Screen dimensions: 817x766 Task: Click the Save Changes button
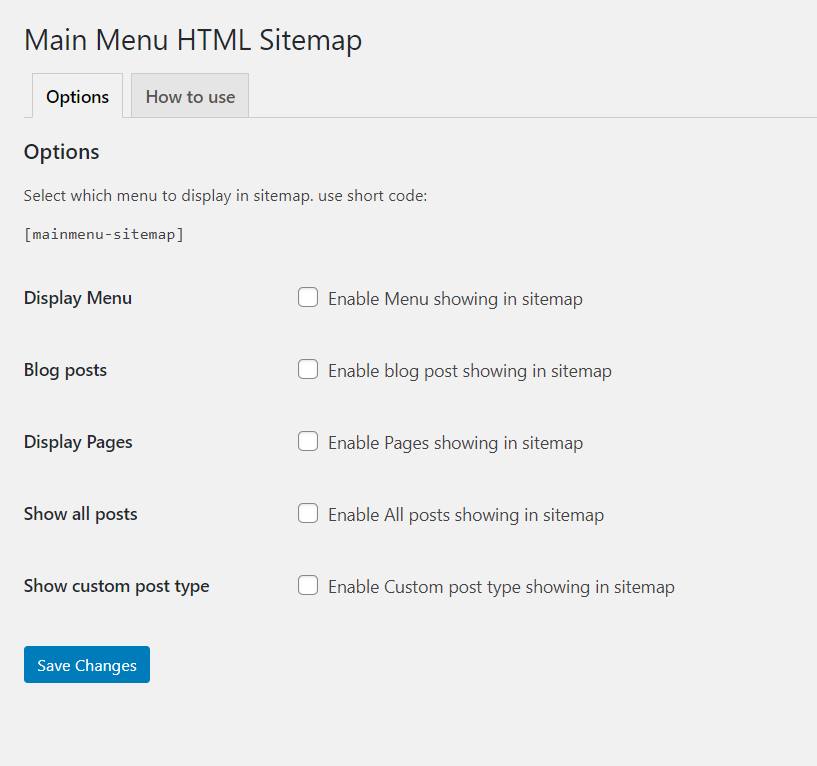pyautogui.click(x=87, y=665)
